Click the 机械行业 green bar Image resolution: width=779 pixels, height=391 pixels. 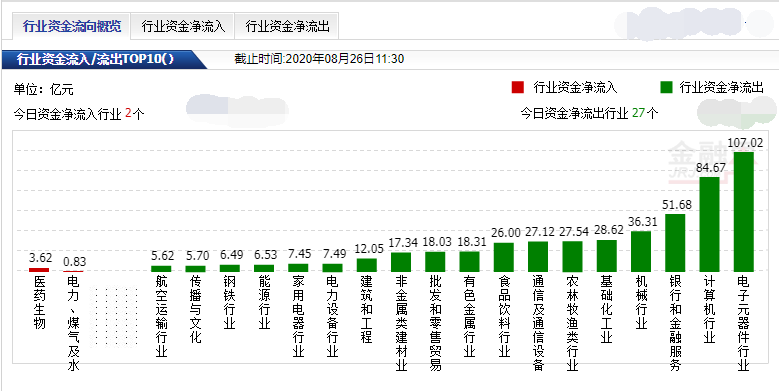641,251
